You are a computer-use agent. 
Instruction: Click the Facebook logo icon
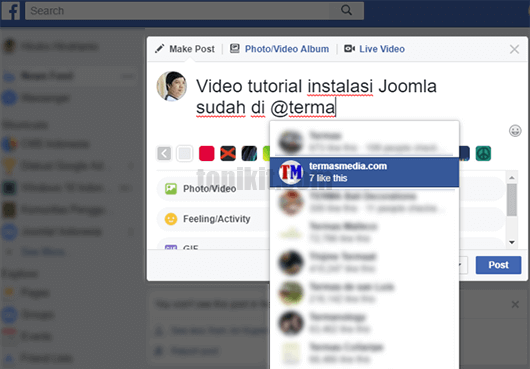click(x=11, y=11)
